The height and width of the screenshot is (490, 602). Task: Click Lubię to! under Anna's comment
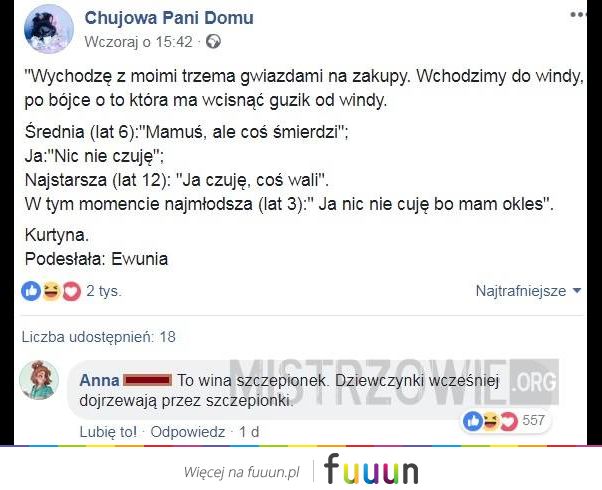point(108,432)
